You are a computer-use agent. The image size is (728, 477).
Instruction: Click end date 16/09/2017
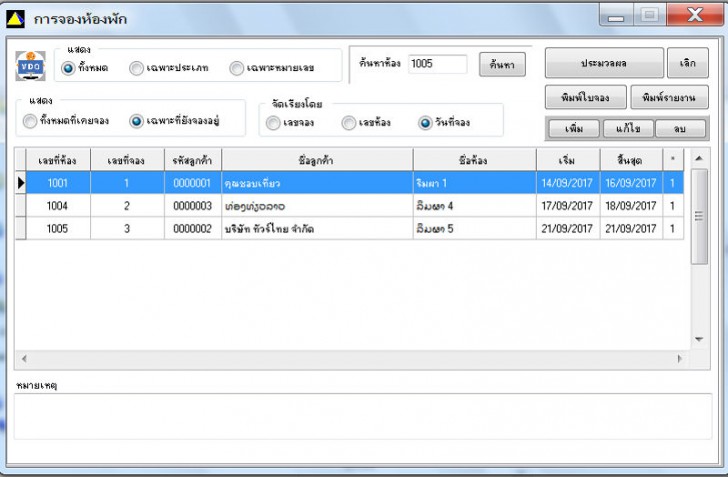pyautogui.click(x=631, y=183)
